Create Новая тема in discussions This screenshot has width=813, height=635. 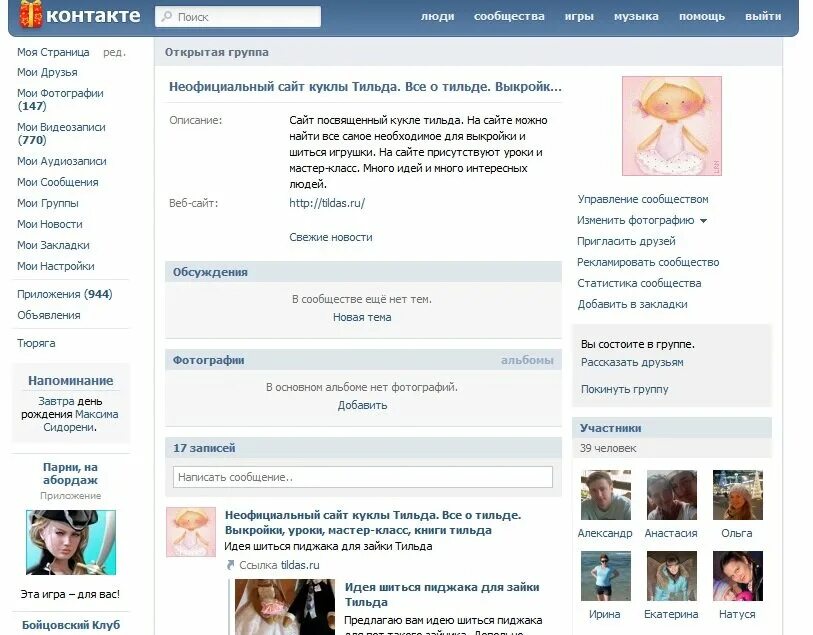tap(362, 317)
